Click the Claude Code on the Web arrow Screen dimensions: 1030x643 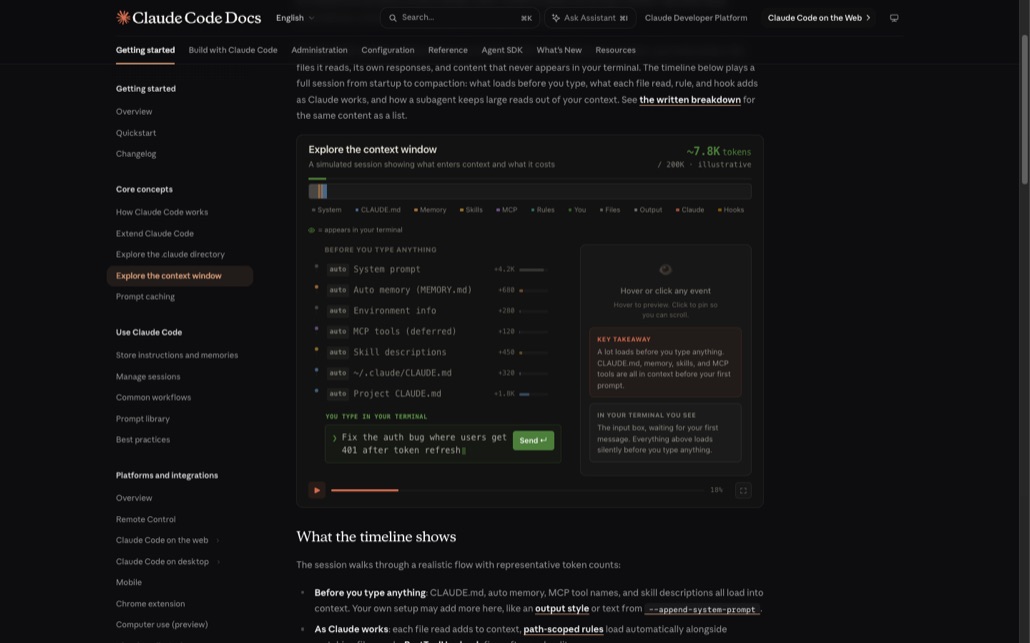pos(868,18)
